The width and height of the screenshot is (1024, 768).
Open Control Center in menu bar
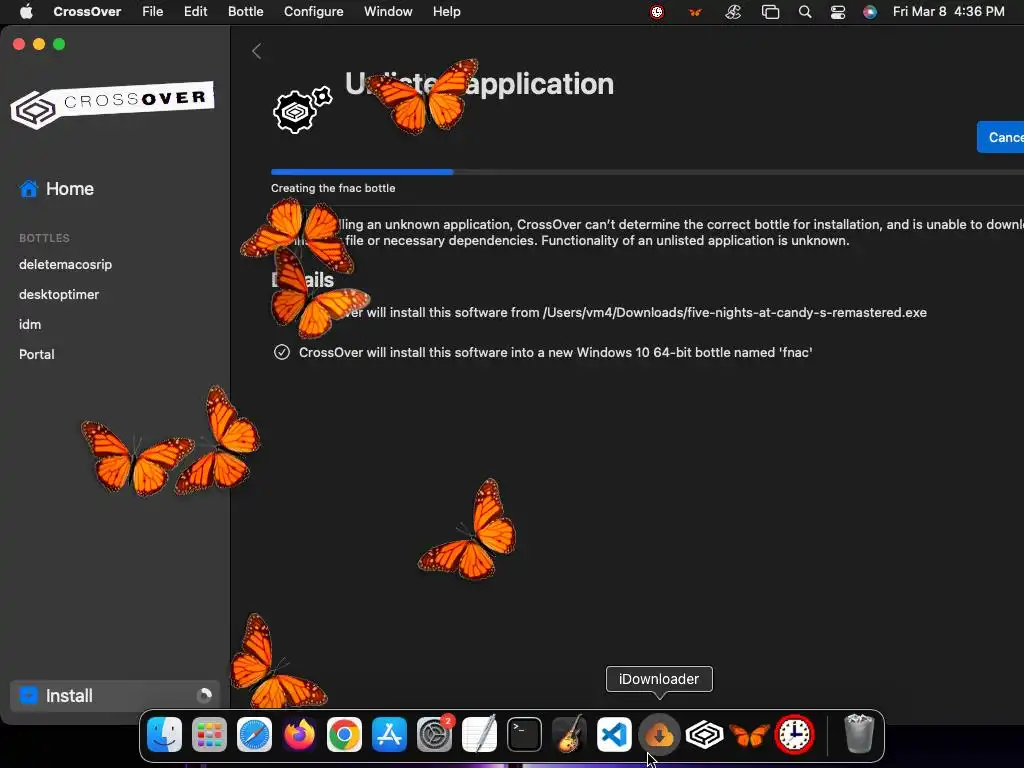838,12
